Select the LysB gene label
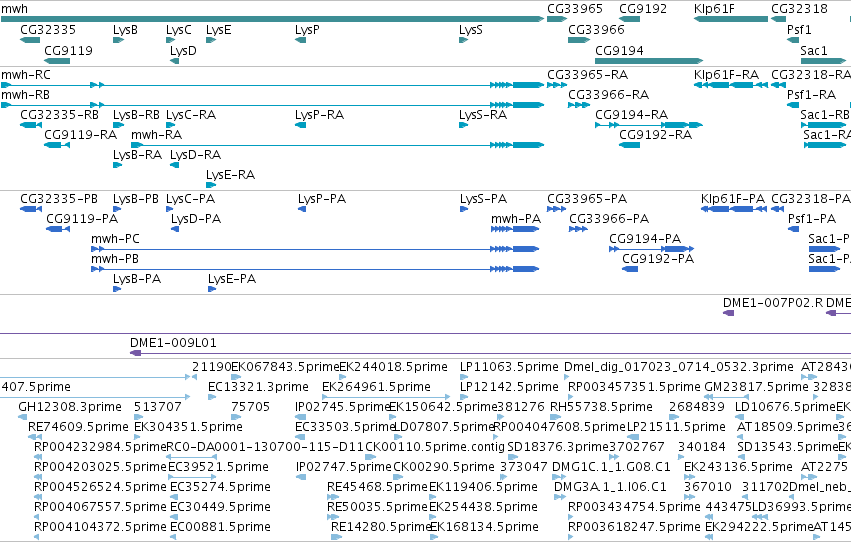Screen dimensions: 851x542 pos(125,30)
